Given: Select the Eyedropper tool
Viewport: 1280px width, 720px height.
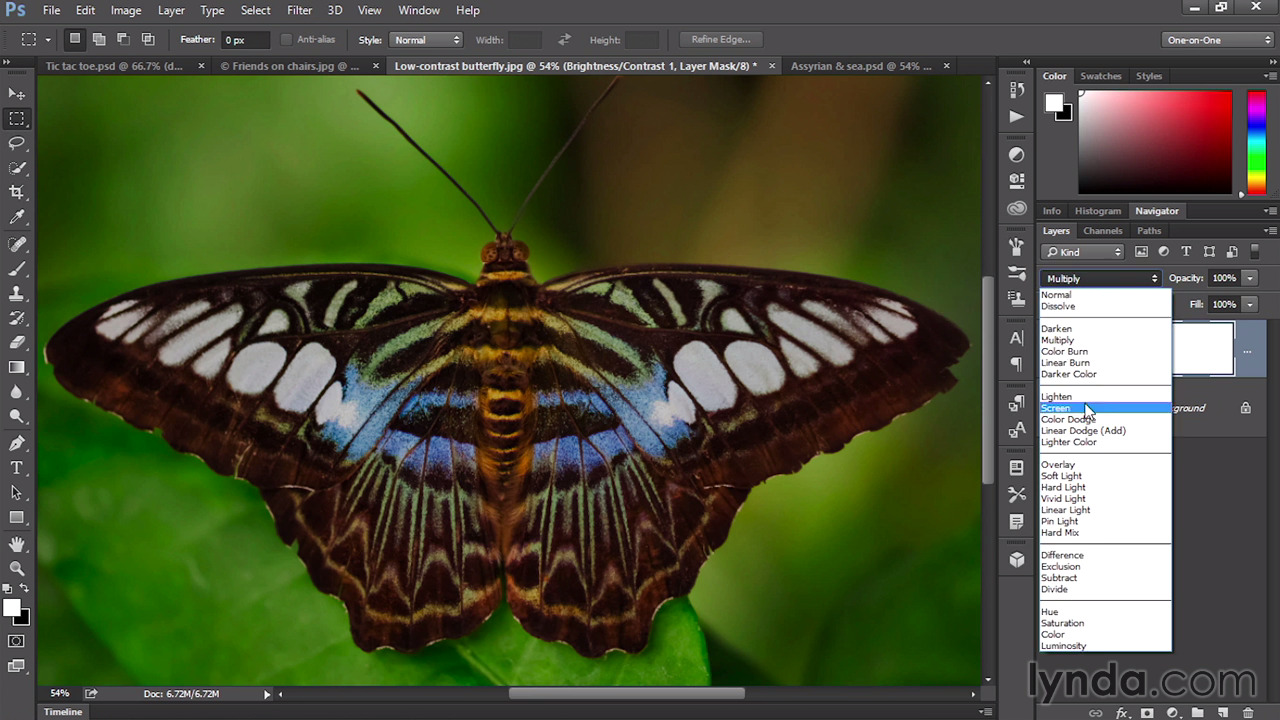Looking at the screenshot, I should tap(17, 217).
